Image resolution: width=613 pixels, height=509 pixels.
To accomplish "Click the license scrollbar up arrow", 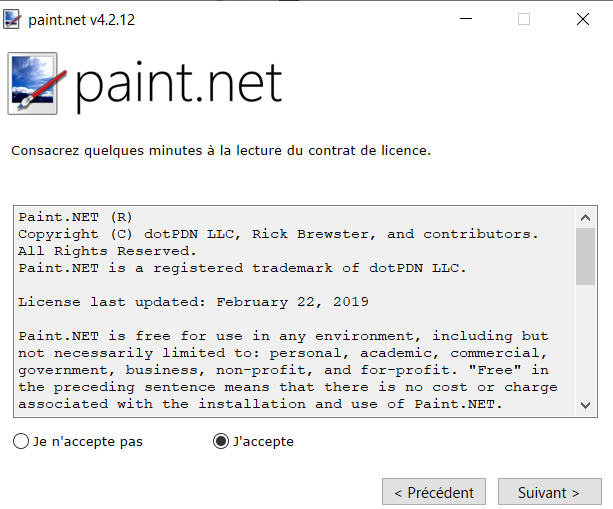I will click(x=585, y=218).
